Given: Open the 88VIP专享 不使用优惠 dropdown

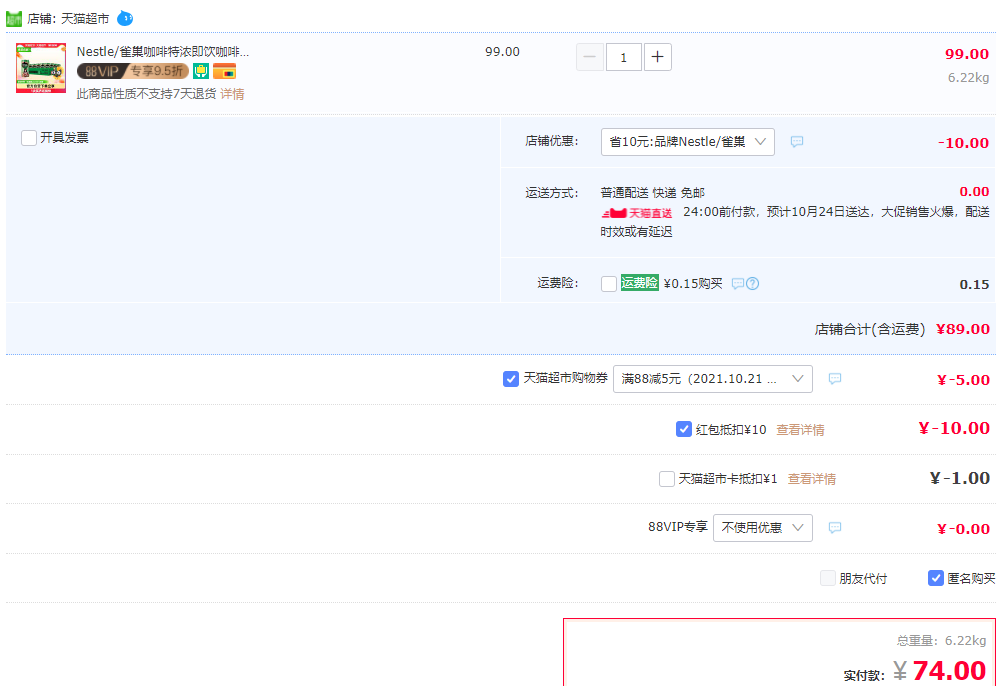Looking at the screenshot, I should pos(762,528).
